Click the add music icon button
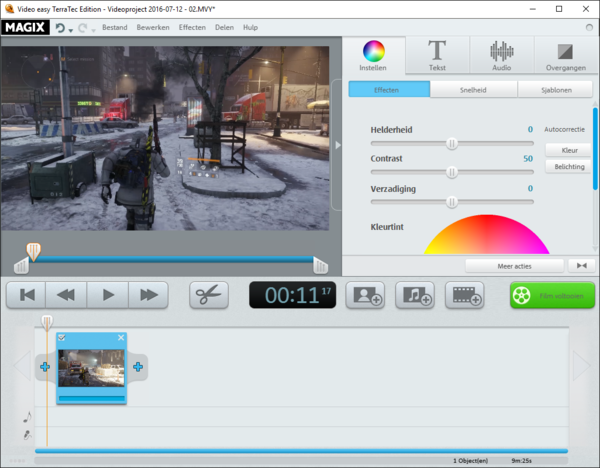 (415, 295)
